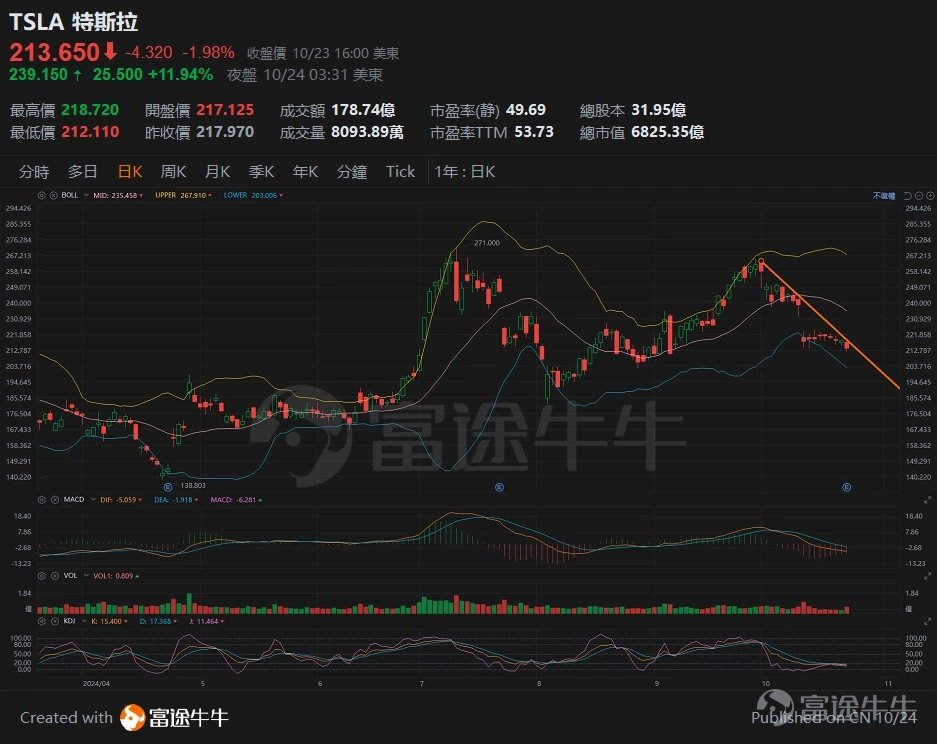Click the 1年 : 日K range selector
937x744 pixels.
tap(465, 172)
